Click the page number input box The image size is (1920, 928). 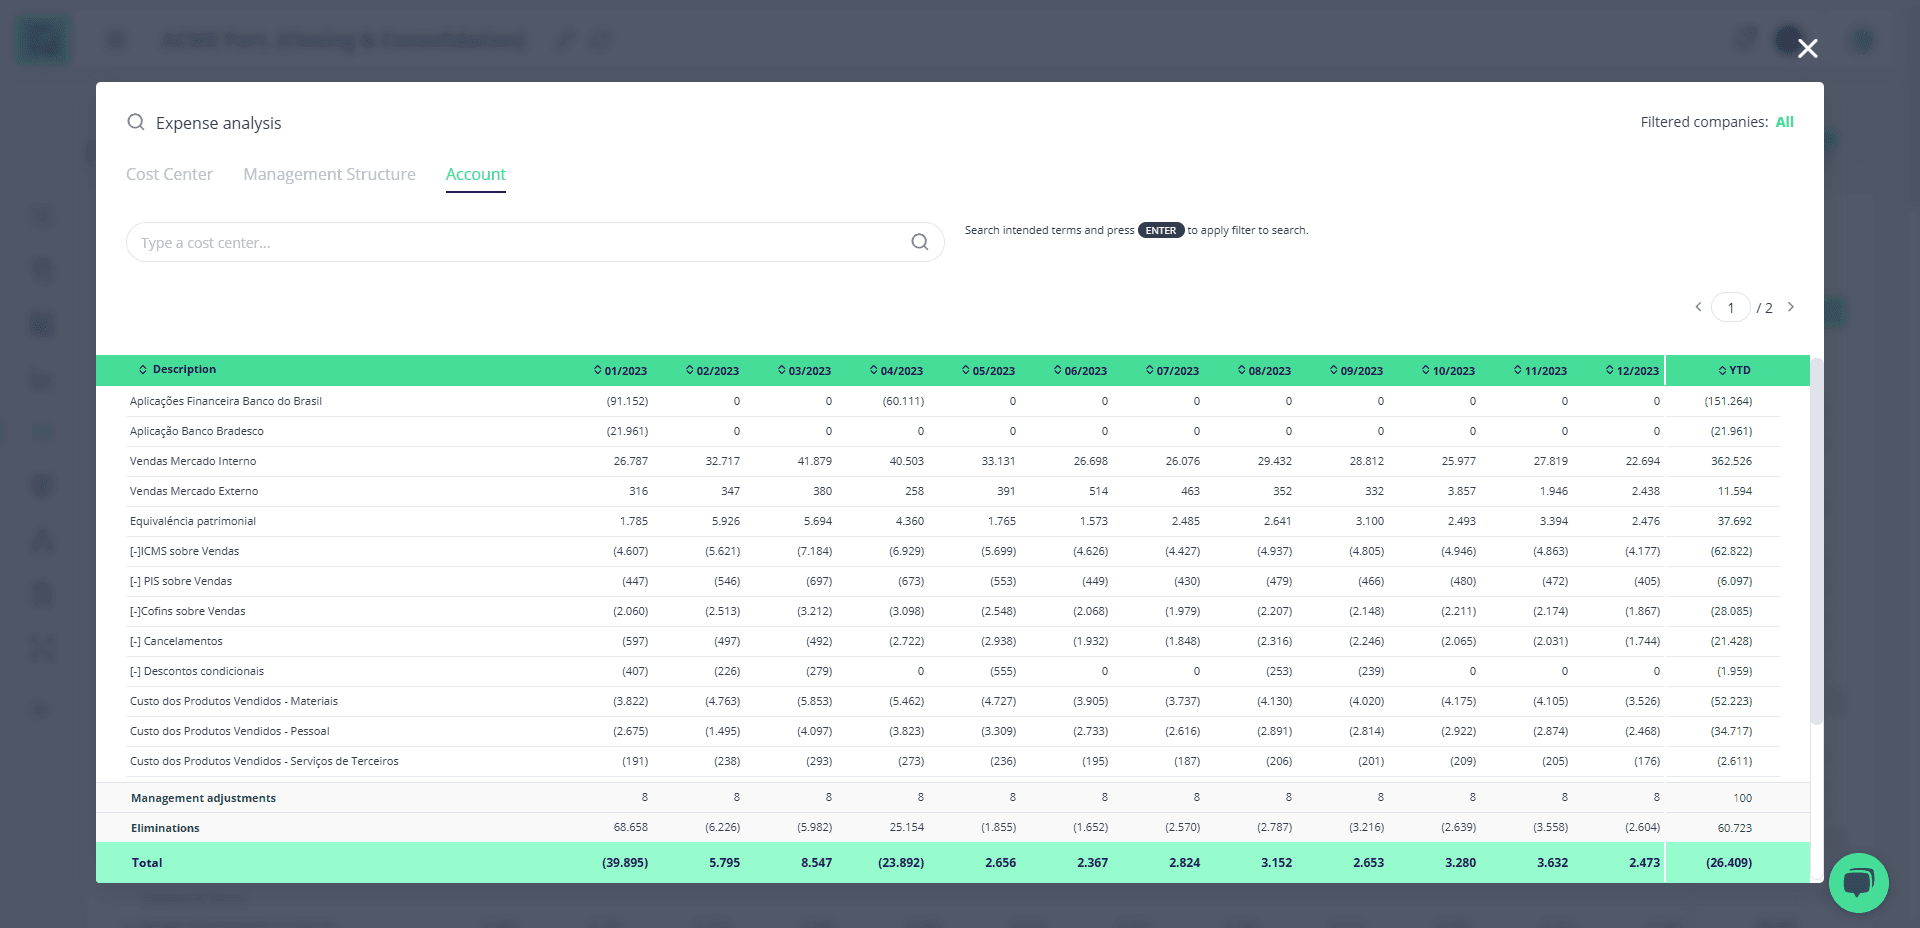pyautogui.click(x=1731, y=307)
